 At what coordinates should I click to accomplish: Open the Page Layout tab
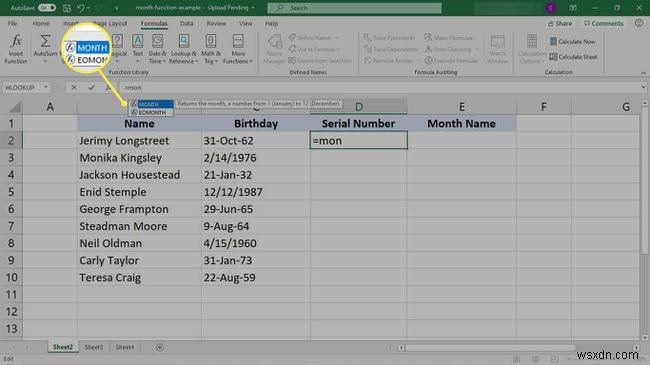click(110, 24)
